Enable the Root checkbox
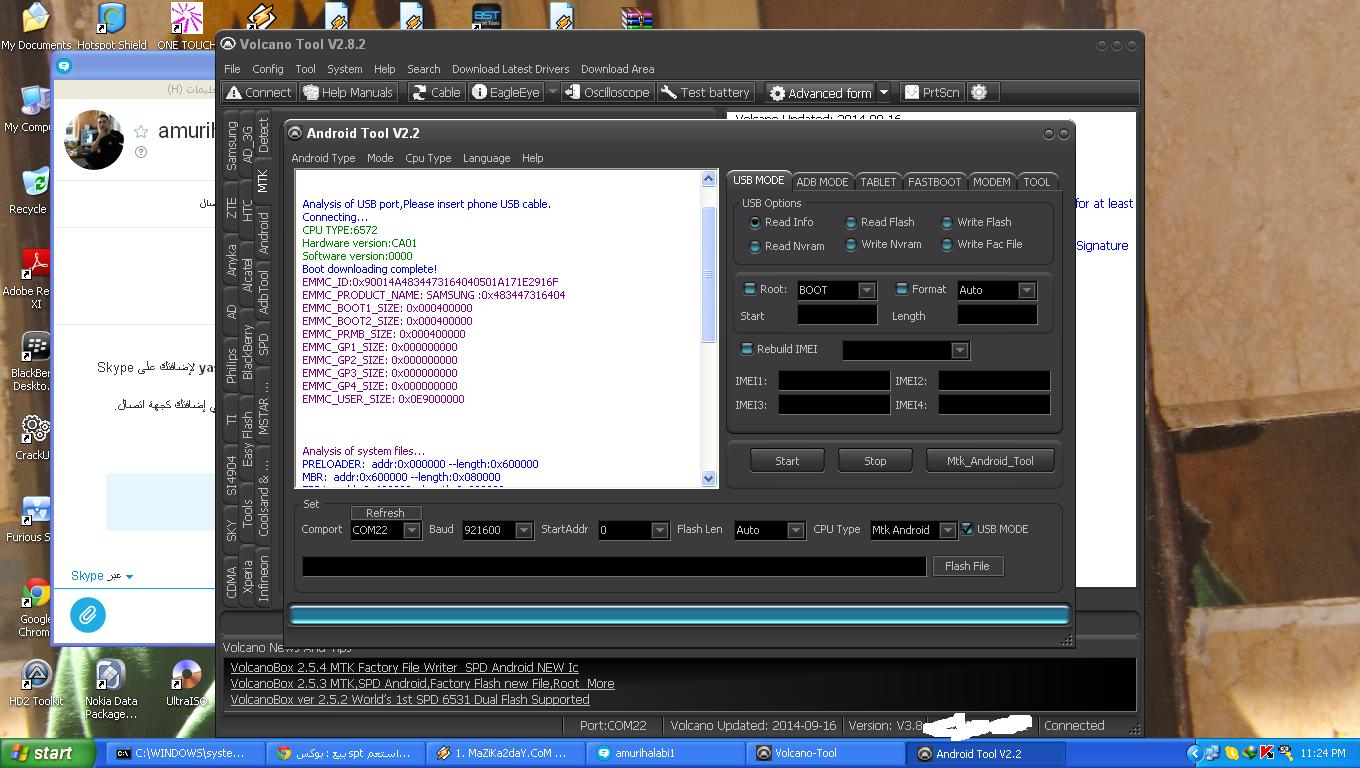This screenshot has height=768, width=1360. pos(749,289)
